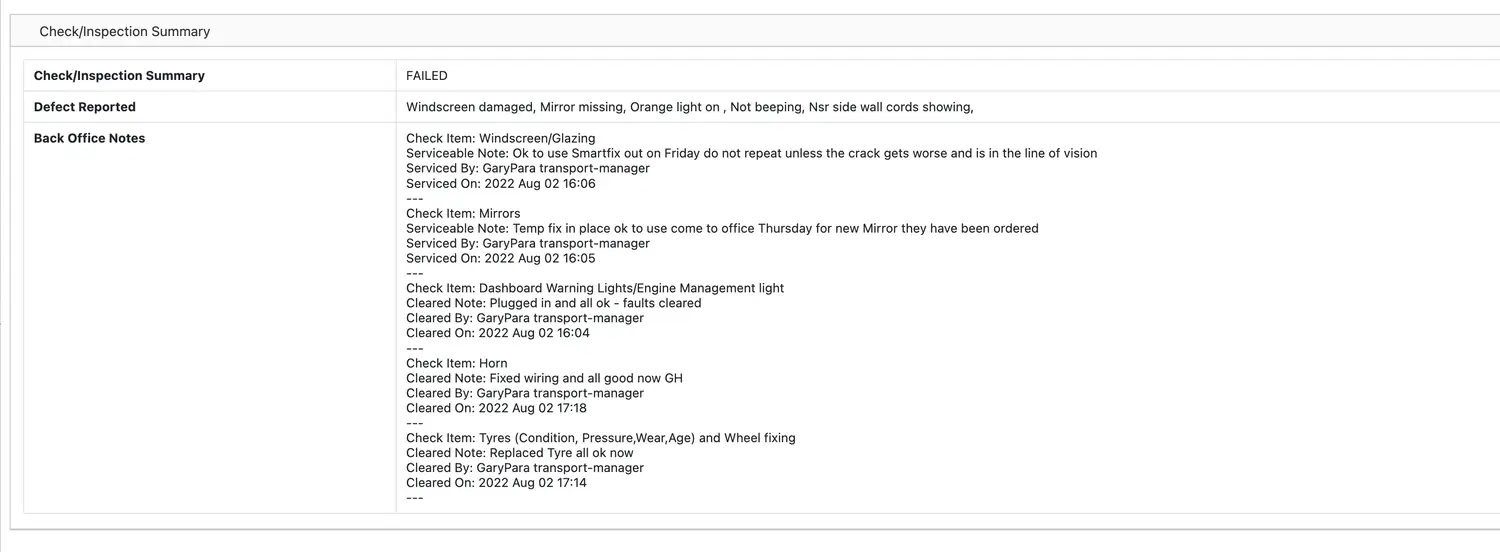Click the 'Cleared On: 2022 Aug 02 16:04' timestamp
This screenshot has width=1500, height=552.
(x=498, y=333)
